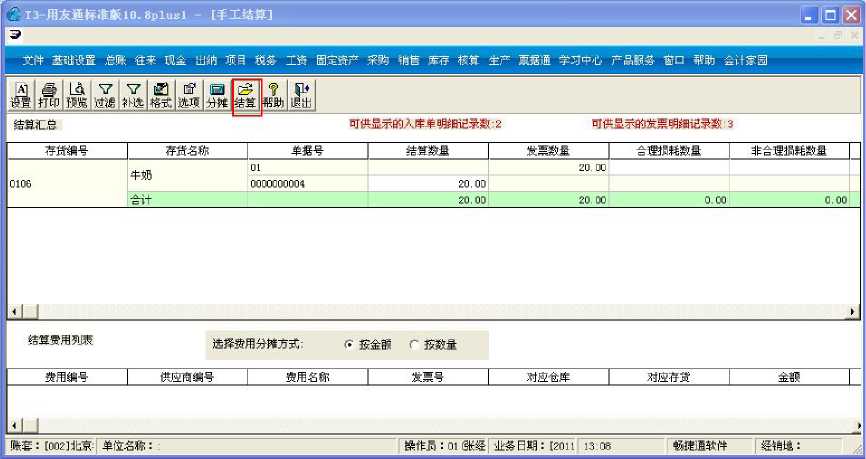The height and width of the screenshot is (459, 866).
Task: Click the 操作员 status bar entry
Action: tap(444, 446)
